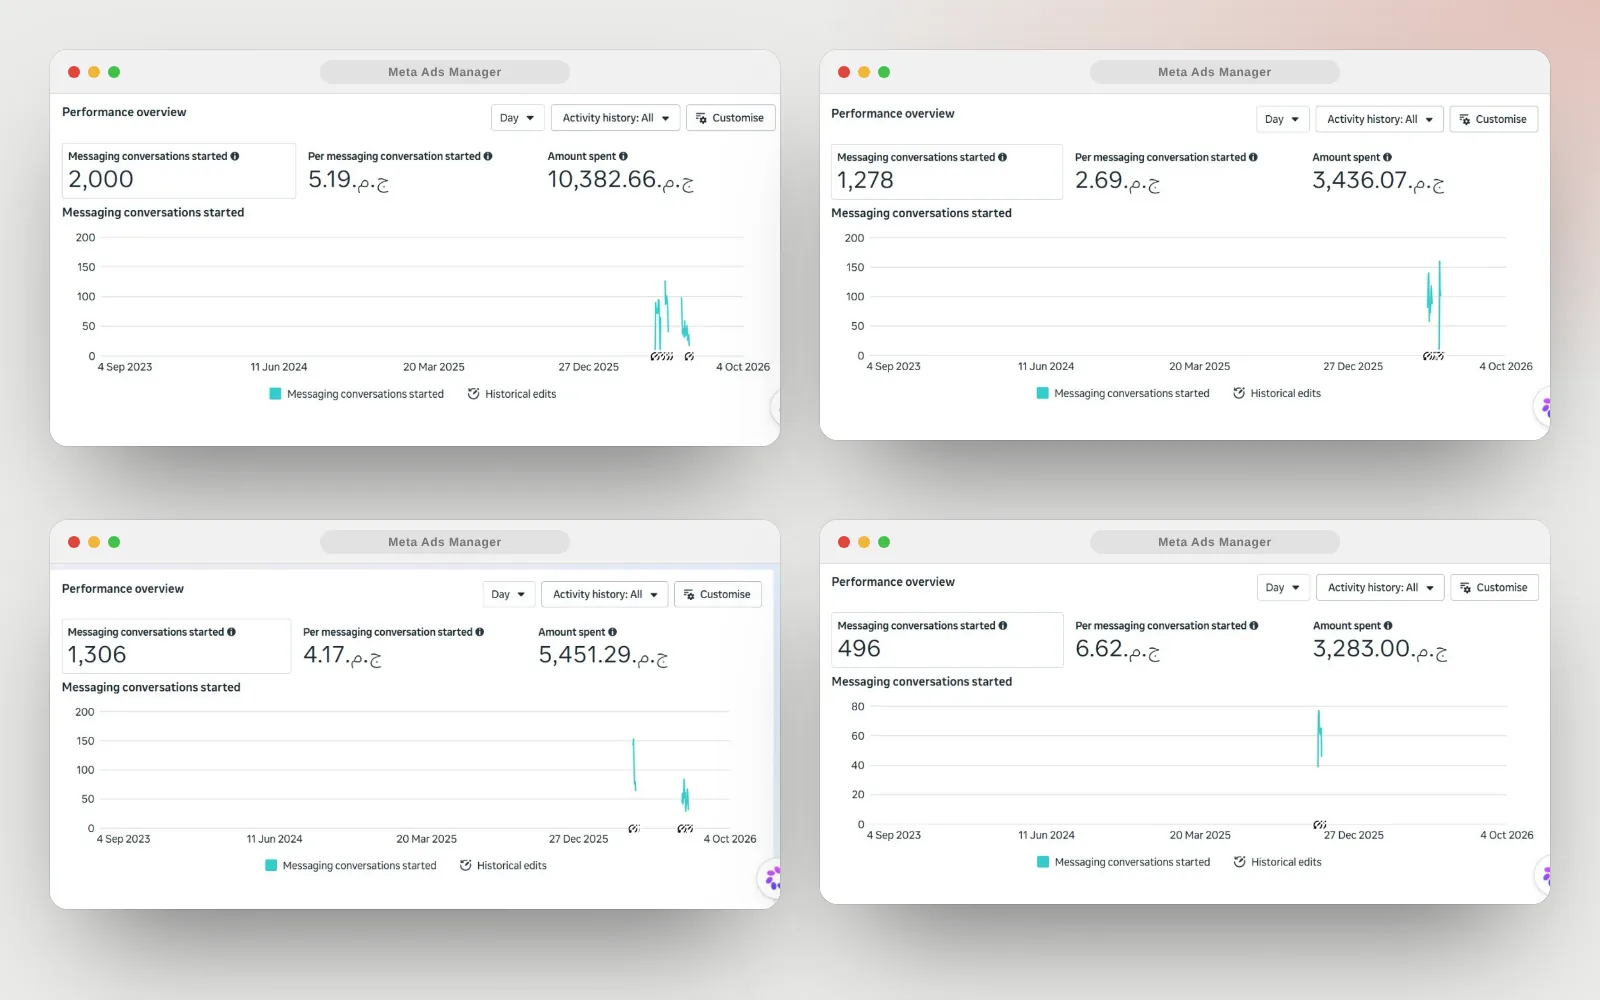Open Activity history dropdown in the 1,306 conversations window

pos(605,594)
